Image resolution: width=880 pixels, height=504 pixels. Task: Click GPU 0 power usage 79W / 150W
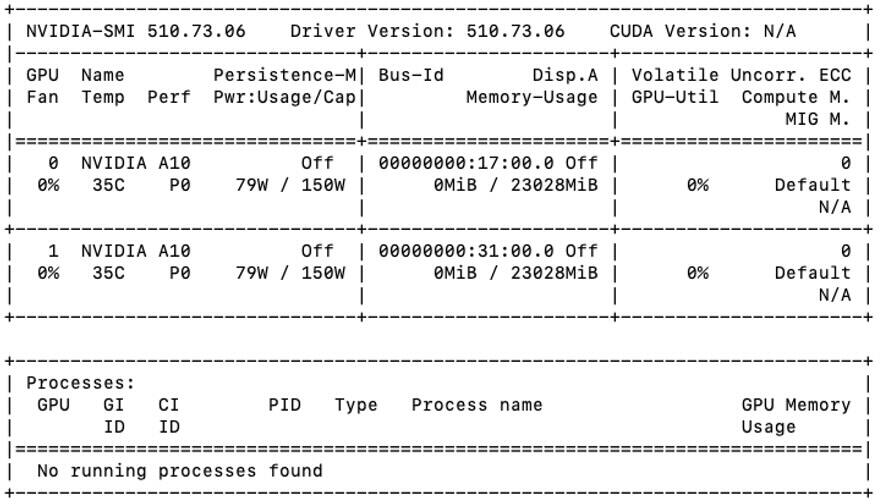[x=290, y=185]
